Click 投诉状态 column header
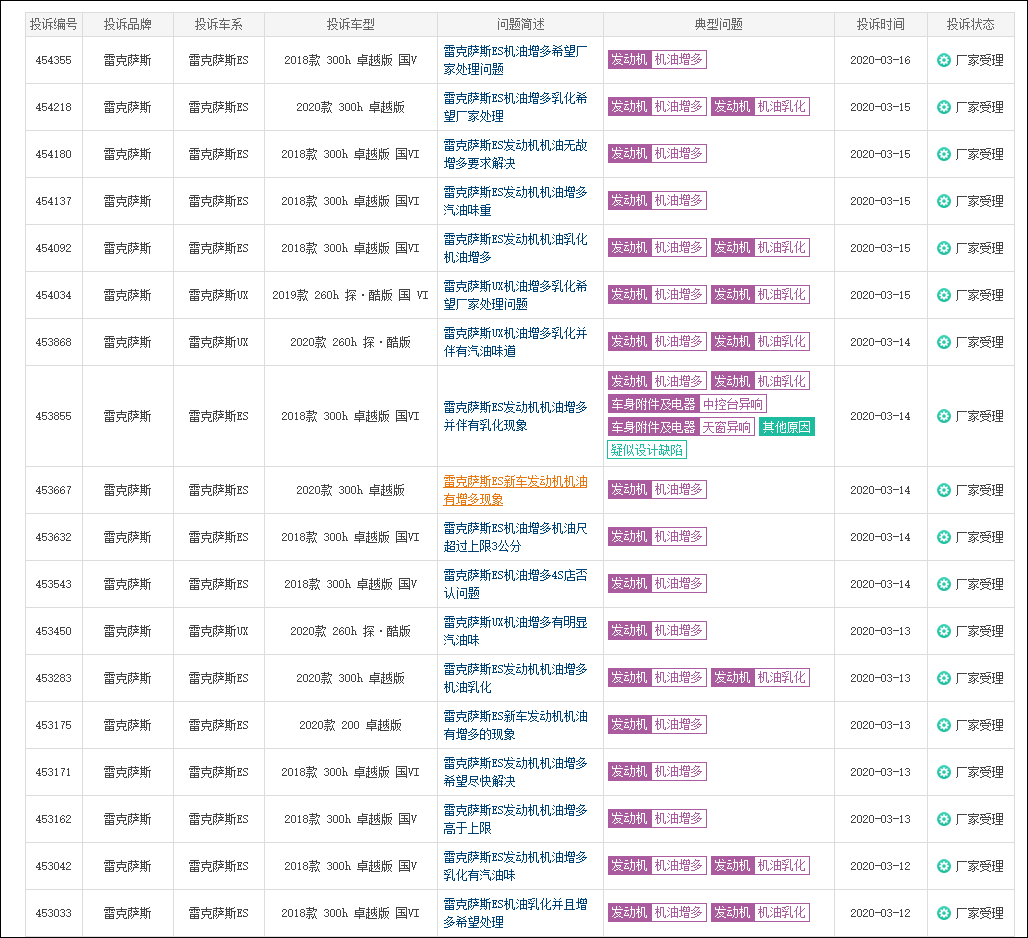This screenshot has width=1028, height=938. click(971, 25)
